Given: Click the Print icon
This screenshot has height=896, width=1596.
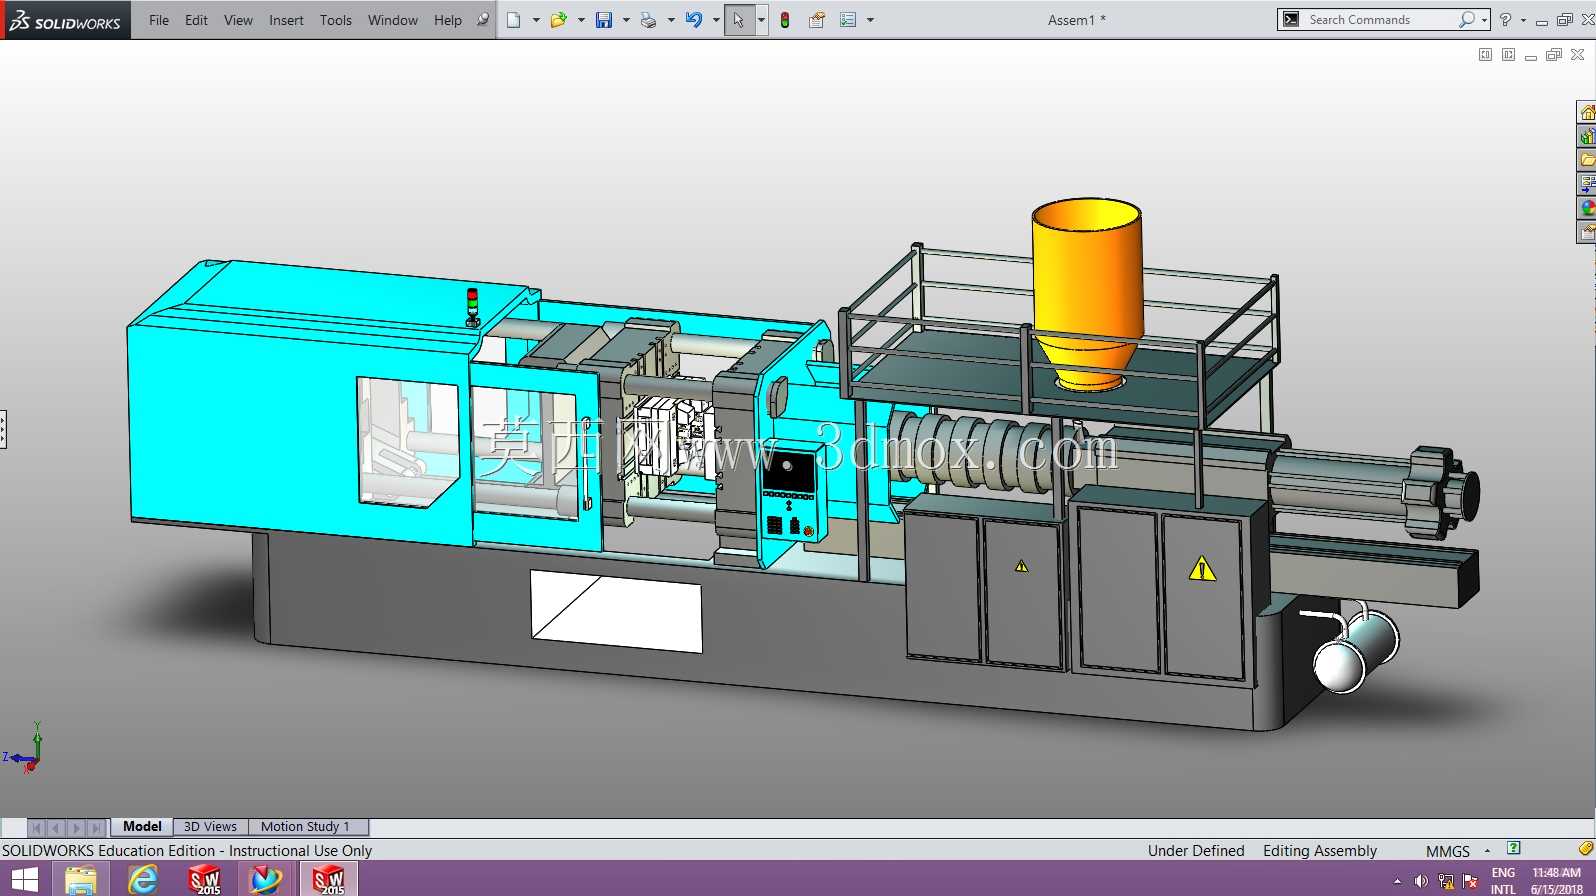Looking at the screenshot, I should (649, 20).
